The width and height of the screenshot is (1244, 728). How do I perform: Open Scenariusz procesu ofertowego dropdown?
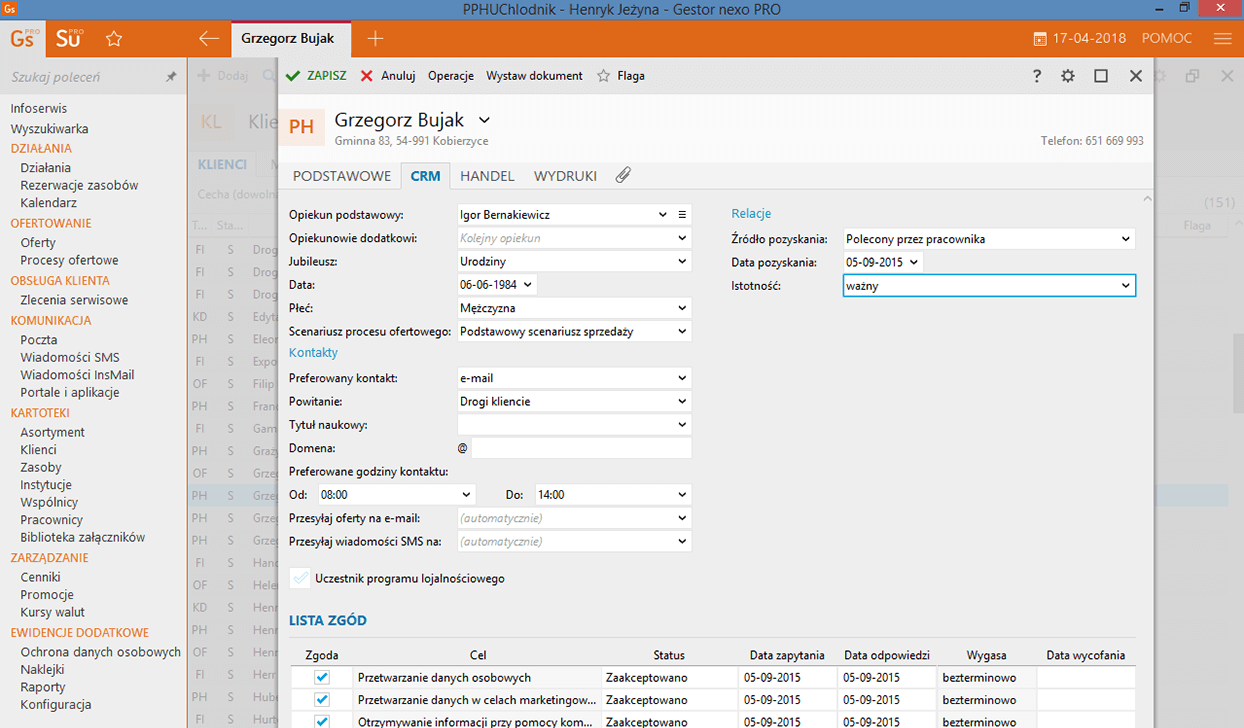(682, 331)
